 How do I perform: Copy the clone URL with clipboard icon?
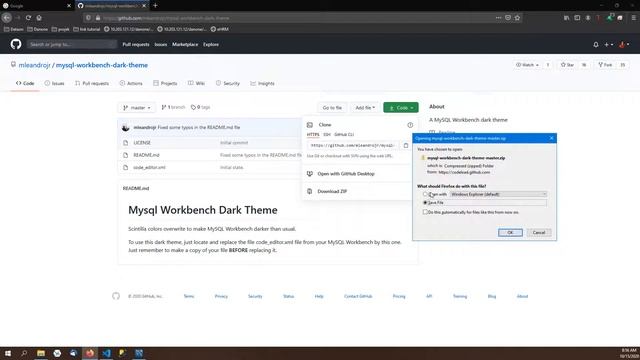pyautogui.click(x=406, y=145)
